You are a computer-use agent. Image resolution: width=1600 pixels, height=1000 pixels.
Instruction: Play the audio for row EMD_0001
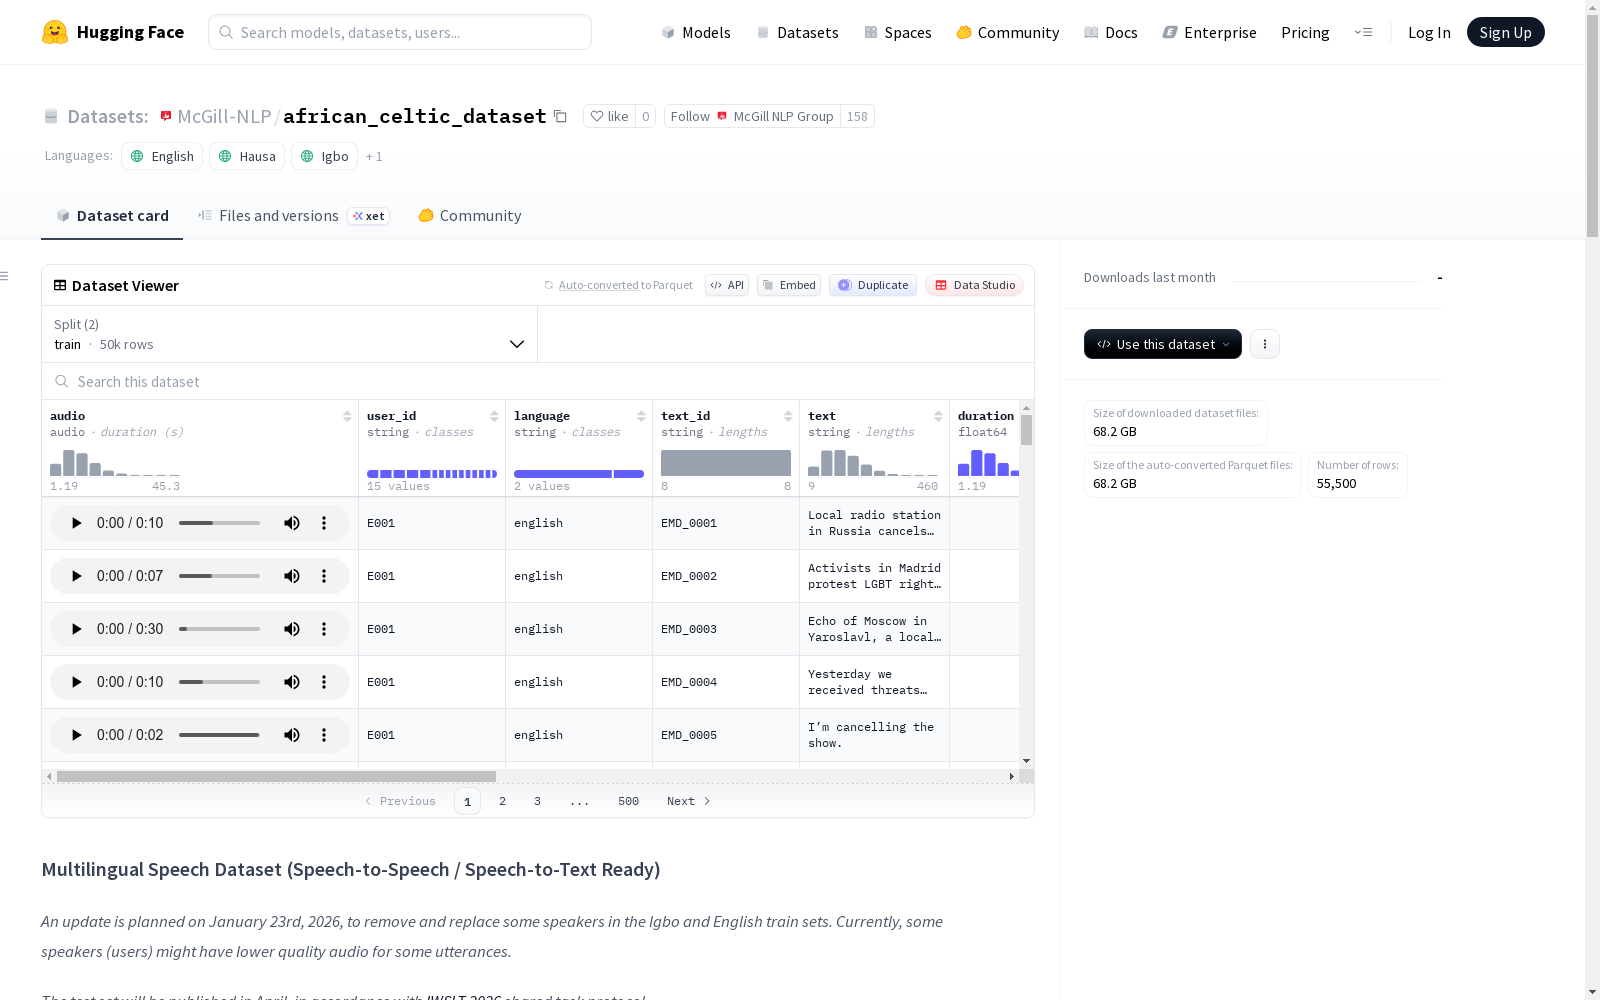click(x=77, y=523)
